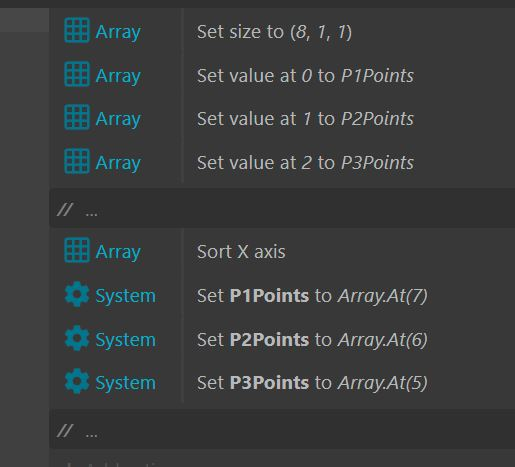The image size is (515, 467).
Task: Click the second collapsed comment row at bottom
Action: click(282, 429)
